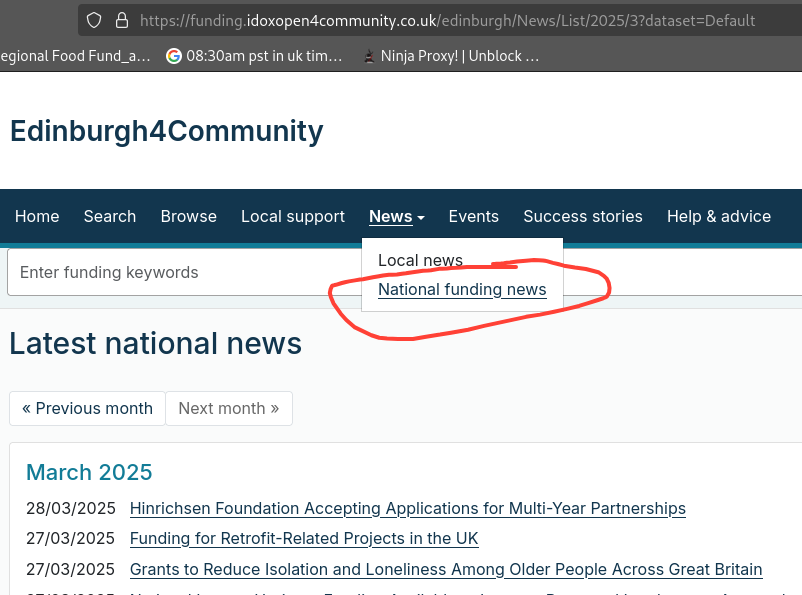Open the Ninja Proxy bookmark
The width and height of the screenshot is (802, 595).
coord(451,56)
